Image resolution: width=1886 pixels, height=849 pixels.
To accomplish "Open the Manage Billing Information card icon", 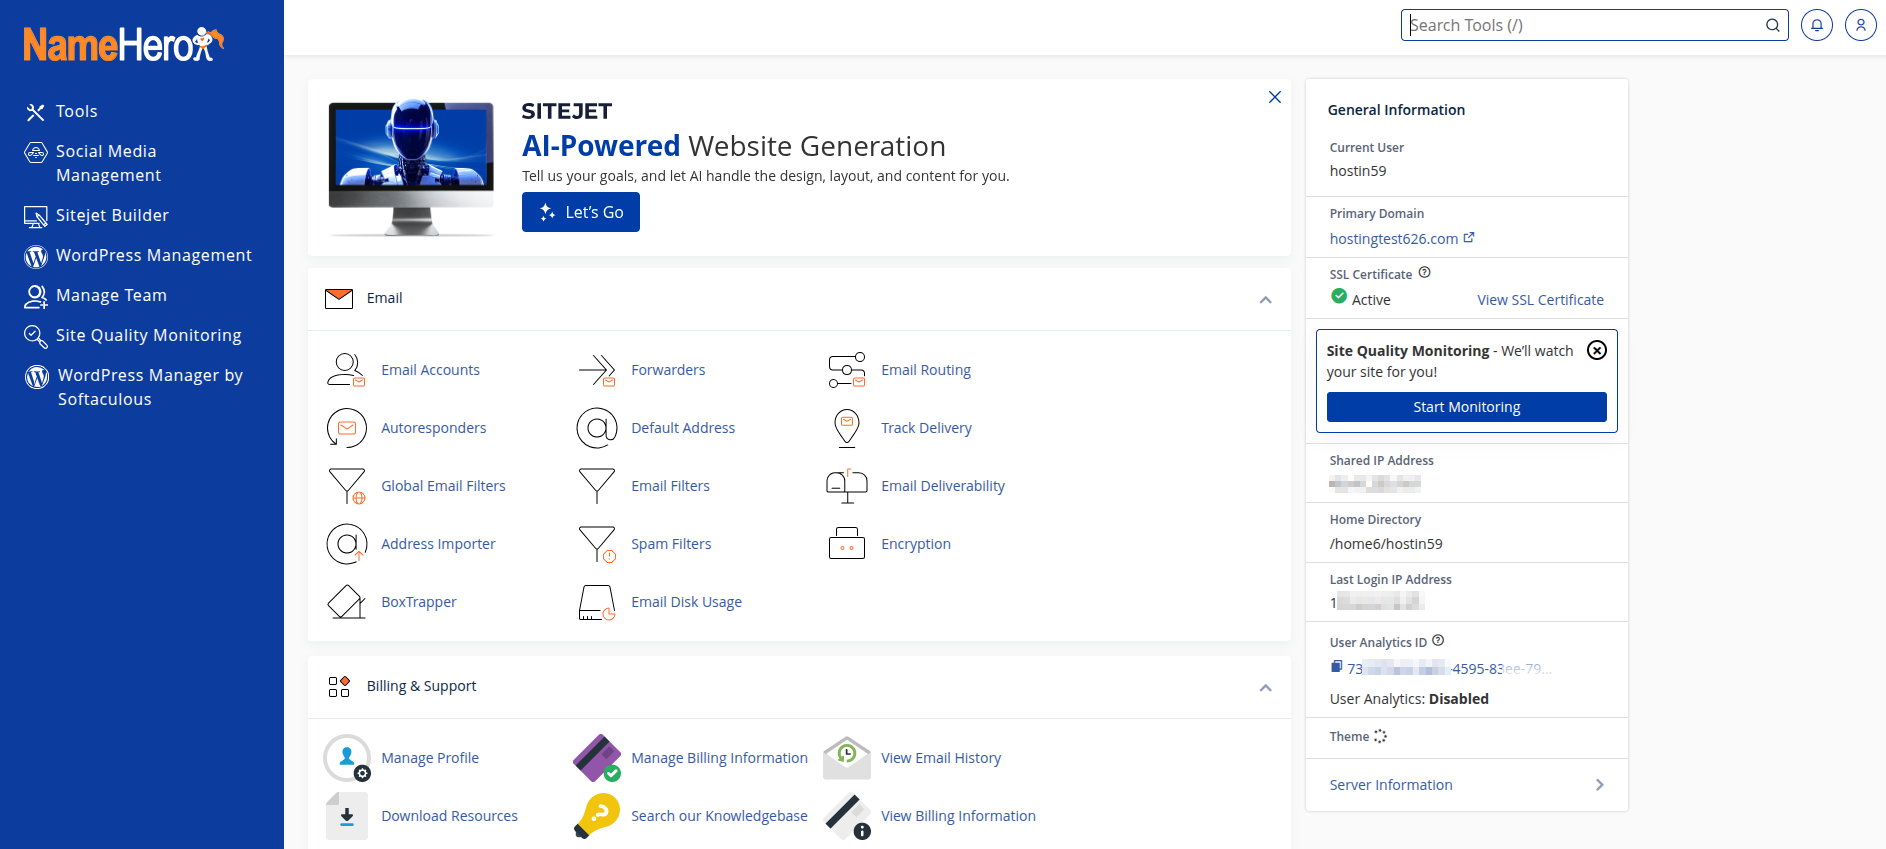I will (597, 758).
